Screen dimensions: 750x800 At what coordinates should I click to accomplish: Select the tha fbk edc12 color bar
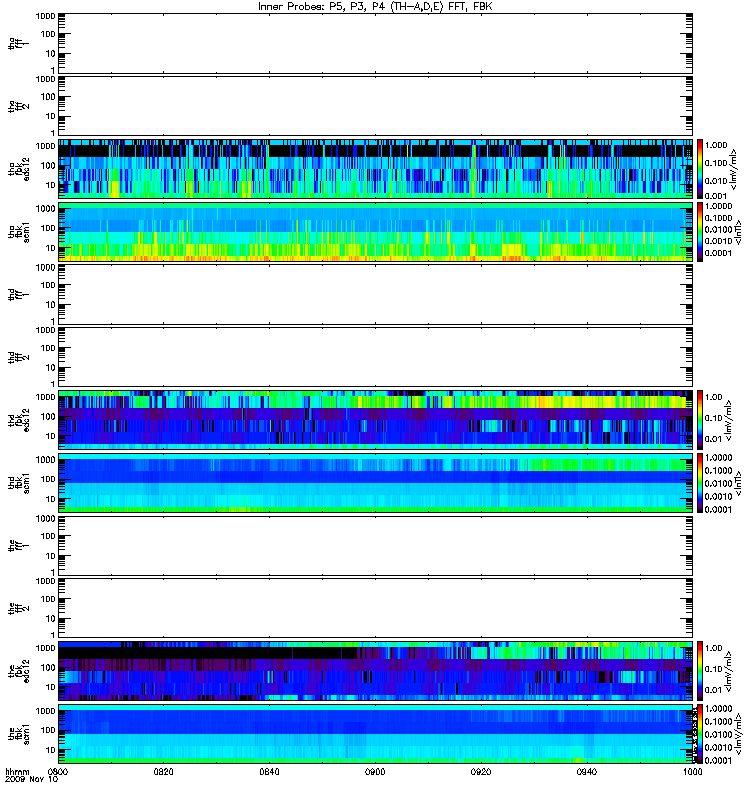(x=701, y=169)
